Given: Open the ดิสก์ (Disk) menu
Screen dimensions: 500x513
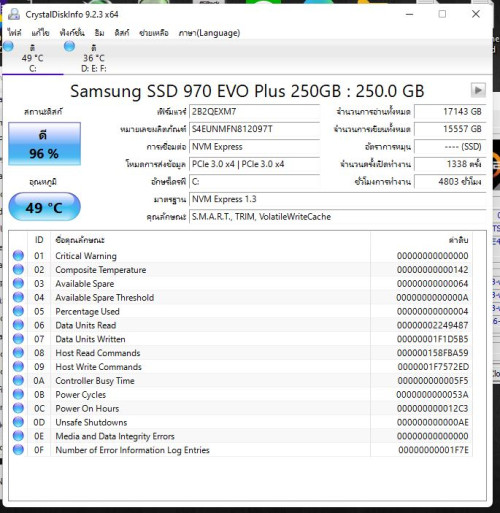Looking at the screenshot, I should (122, 33).
